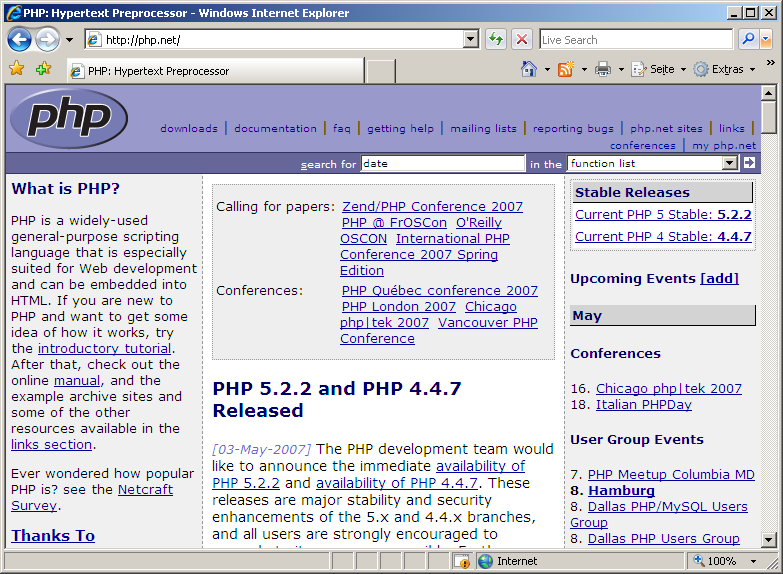Open the PHP London 2007 link
The height and width of the screenshot is (574, 783).
tap(398, 306)
